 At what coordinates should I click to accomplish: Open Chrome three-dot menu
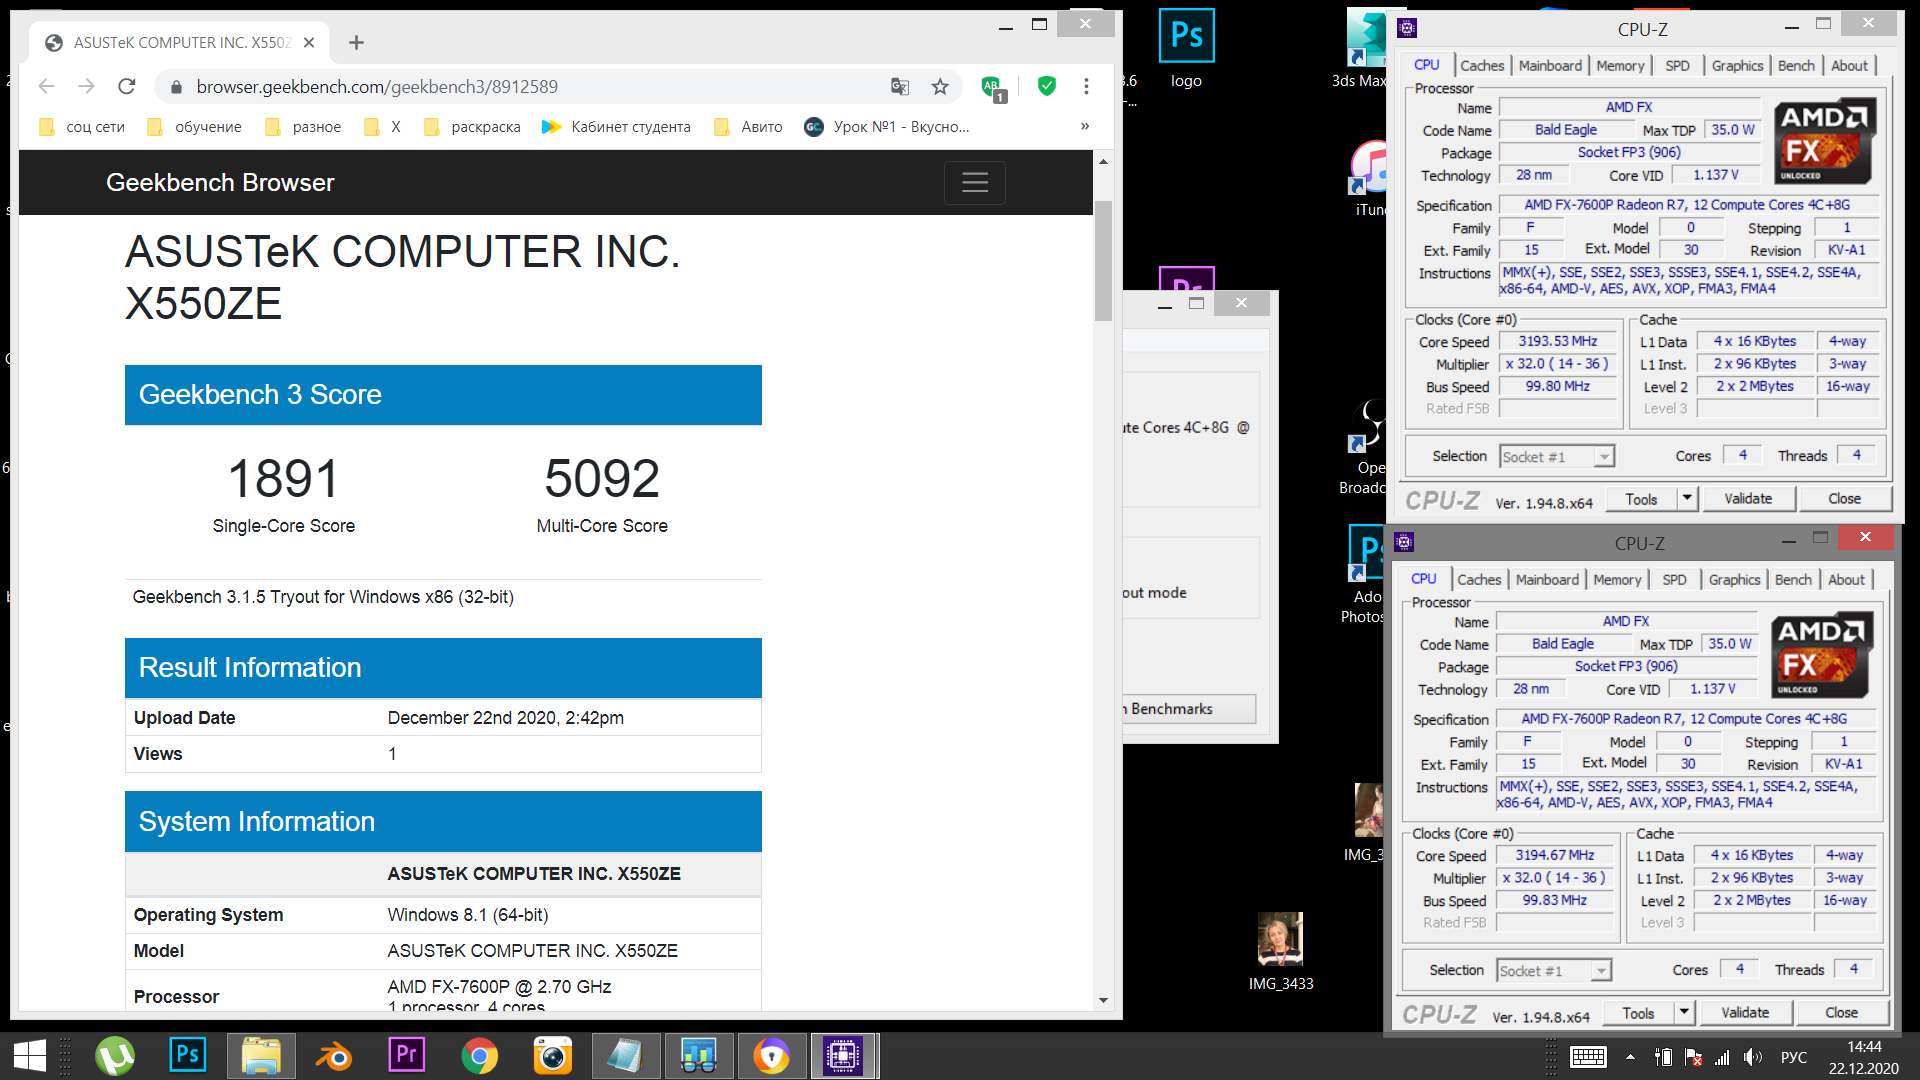[x=1086, y=87]
